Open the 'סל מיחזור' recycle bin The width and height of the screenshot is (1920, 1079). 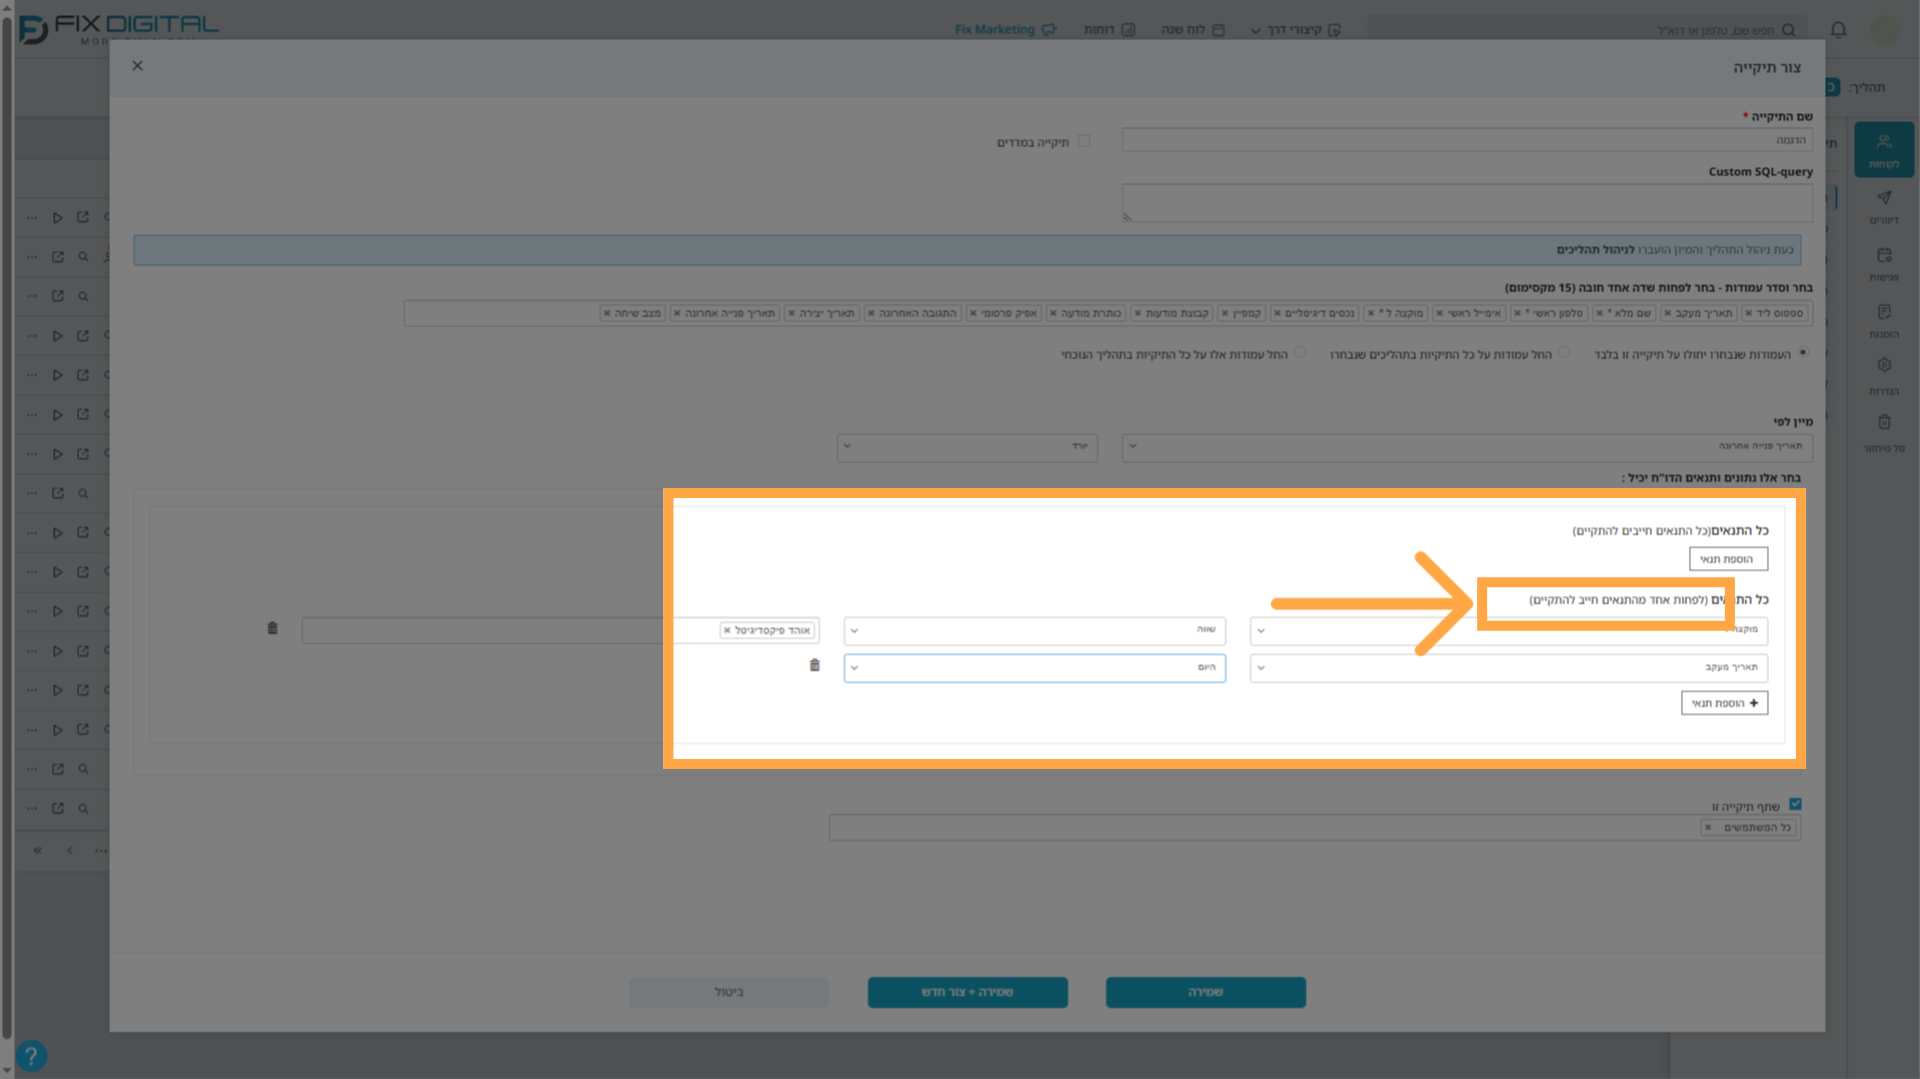1884,434
